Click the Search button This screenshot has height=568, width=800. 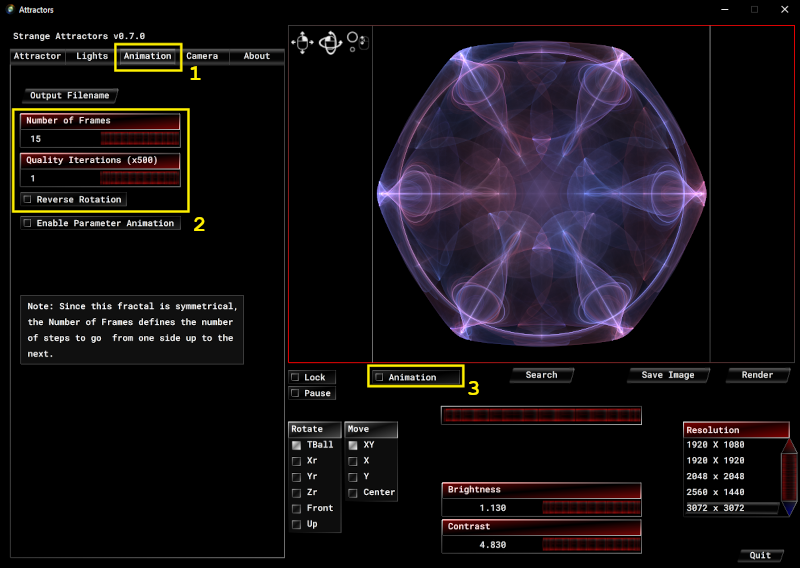click(542, 375)
